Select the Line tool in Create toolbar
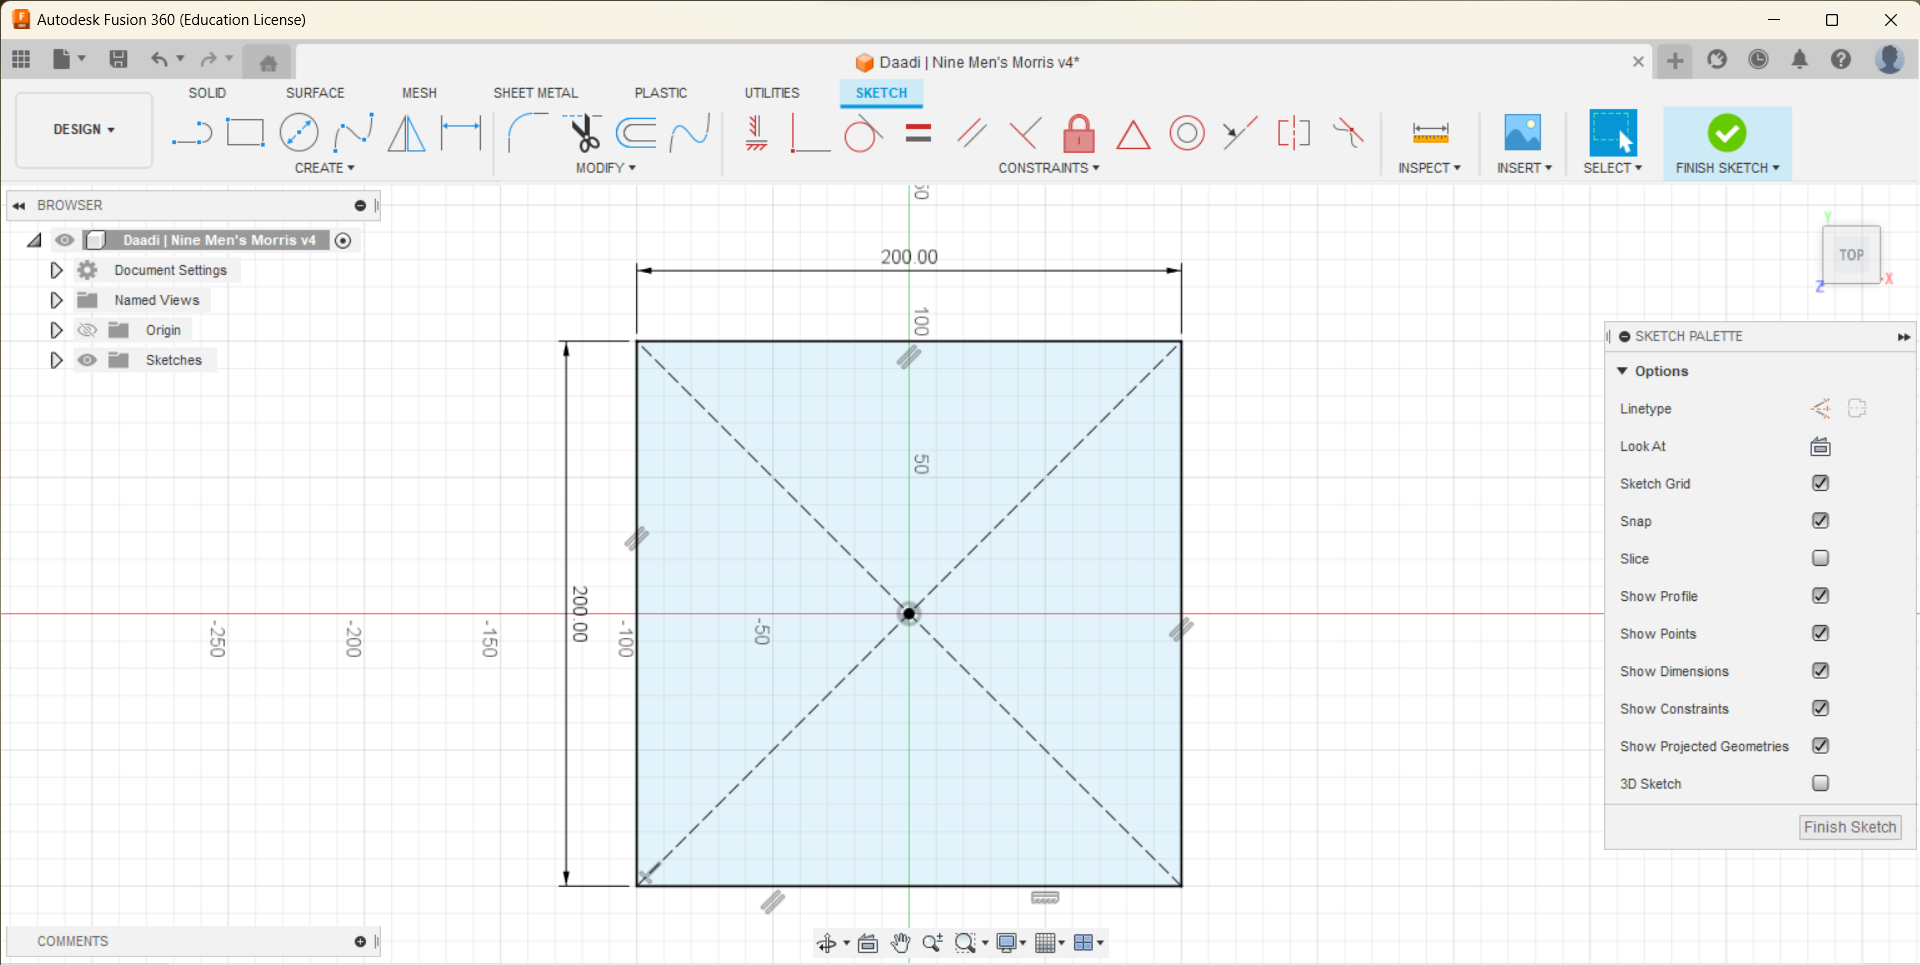1920x965 pixels. (x=192, y=132)
